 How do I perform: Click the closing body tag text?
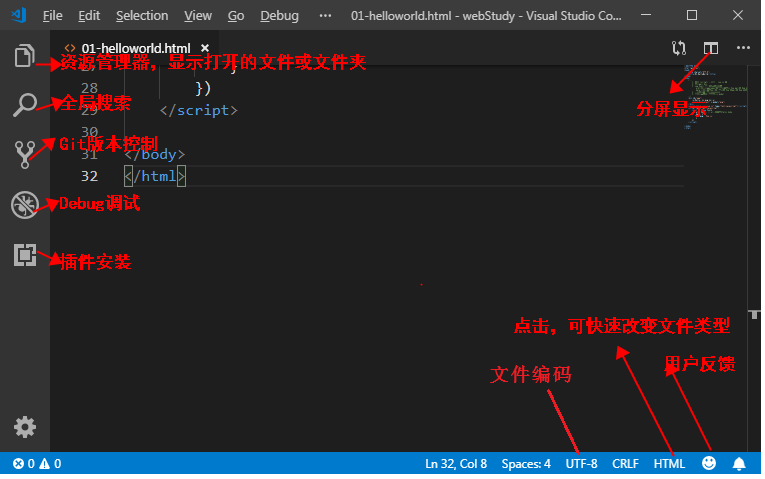[155, 154]
